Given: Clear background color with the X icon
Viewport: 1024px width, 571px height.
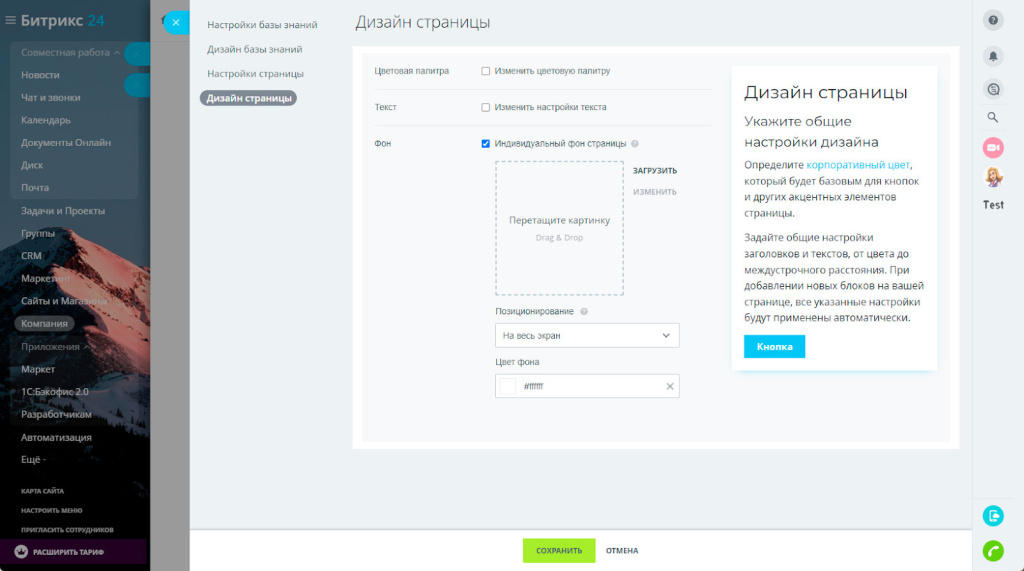Looking at the screenshot, I should coord(670,386).
